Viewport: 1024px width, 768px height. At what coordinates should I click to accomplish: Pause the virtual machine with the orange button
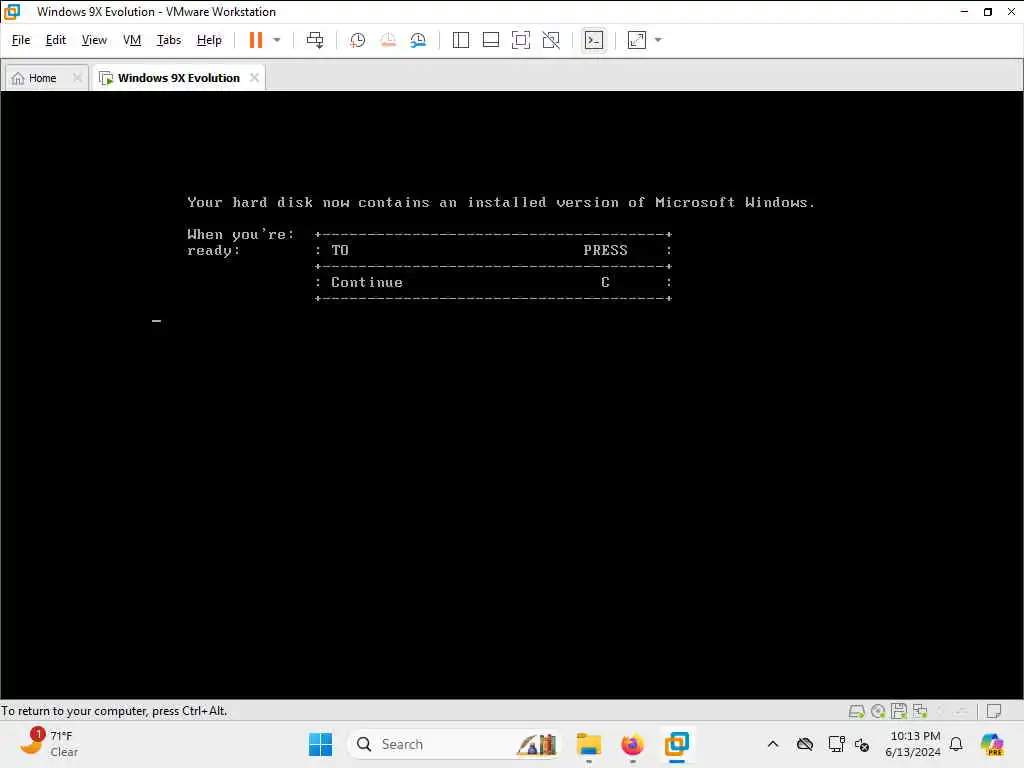255,40
